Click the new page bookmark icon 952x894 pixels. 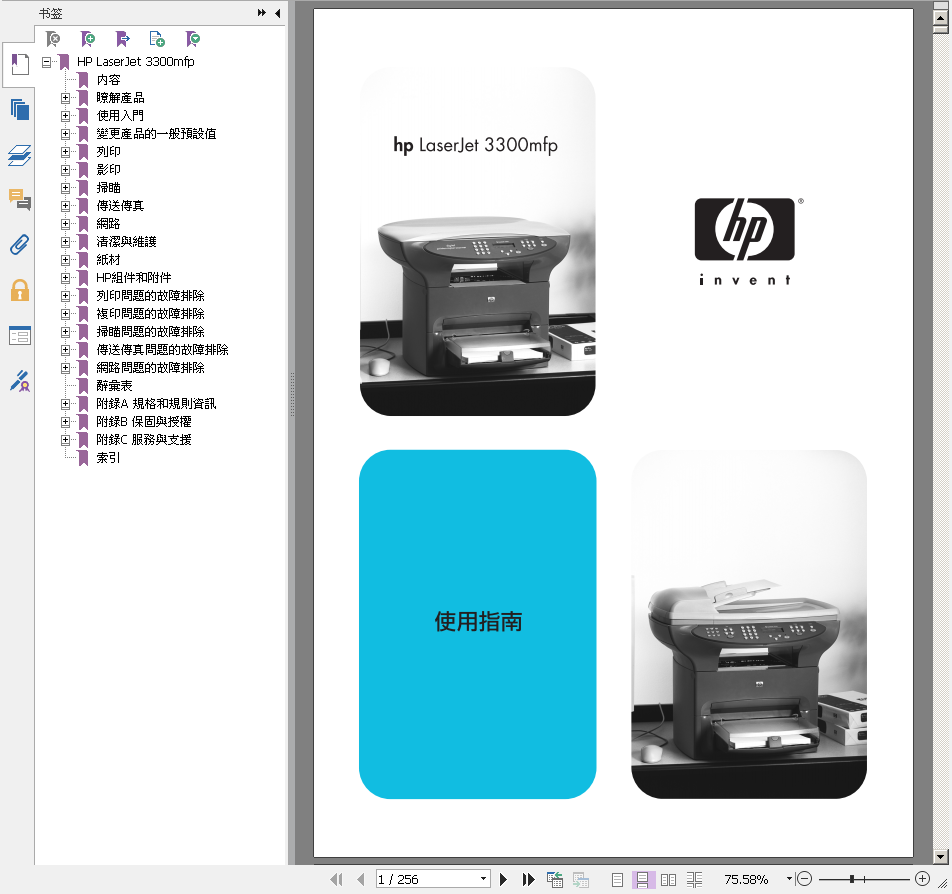click(x=157, y=39)
